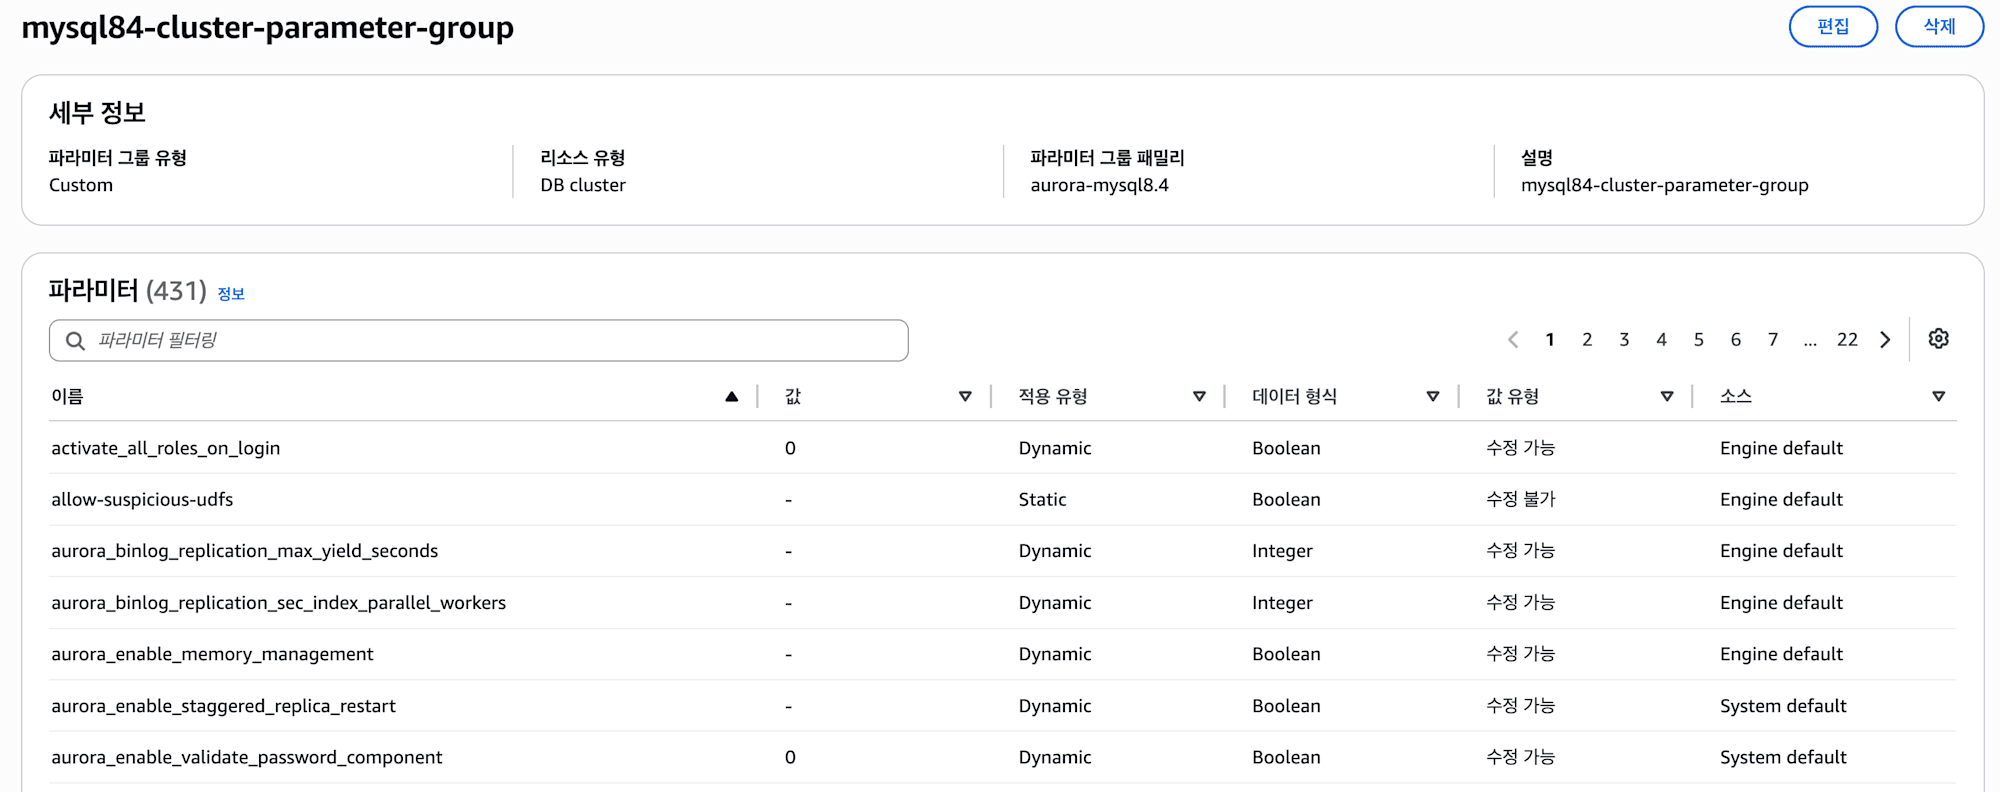Sort by 적용 유형 column arrow
The width and height of the screenshot is (2000, 792).
pos(1199,397)
